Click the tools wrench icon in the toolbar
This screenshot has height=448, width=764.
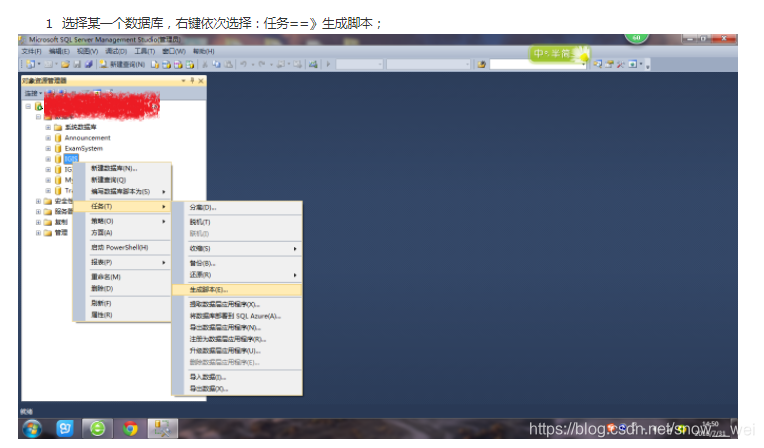[x=620, y=64]
